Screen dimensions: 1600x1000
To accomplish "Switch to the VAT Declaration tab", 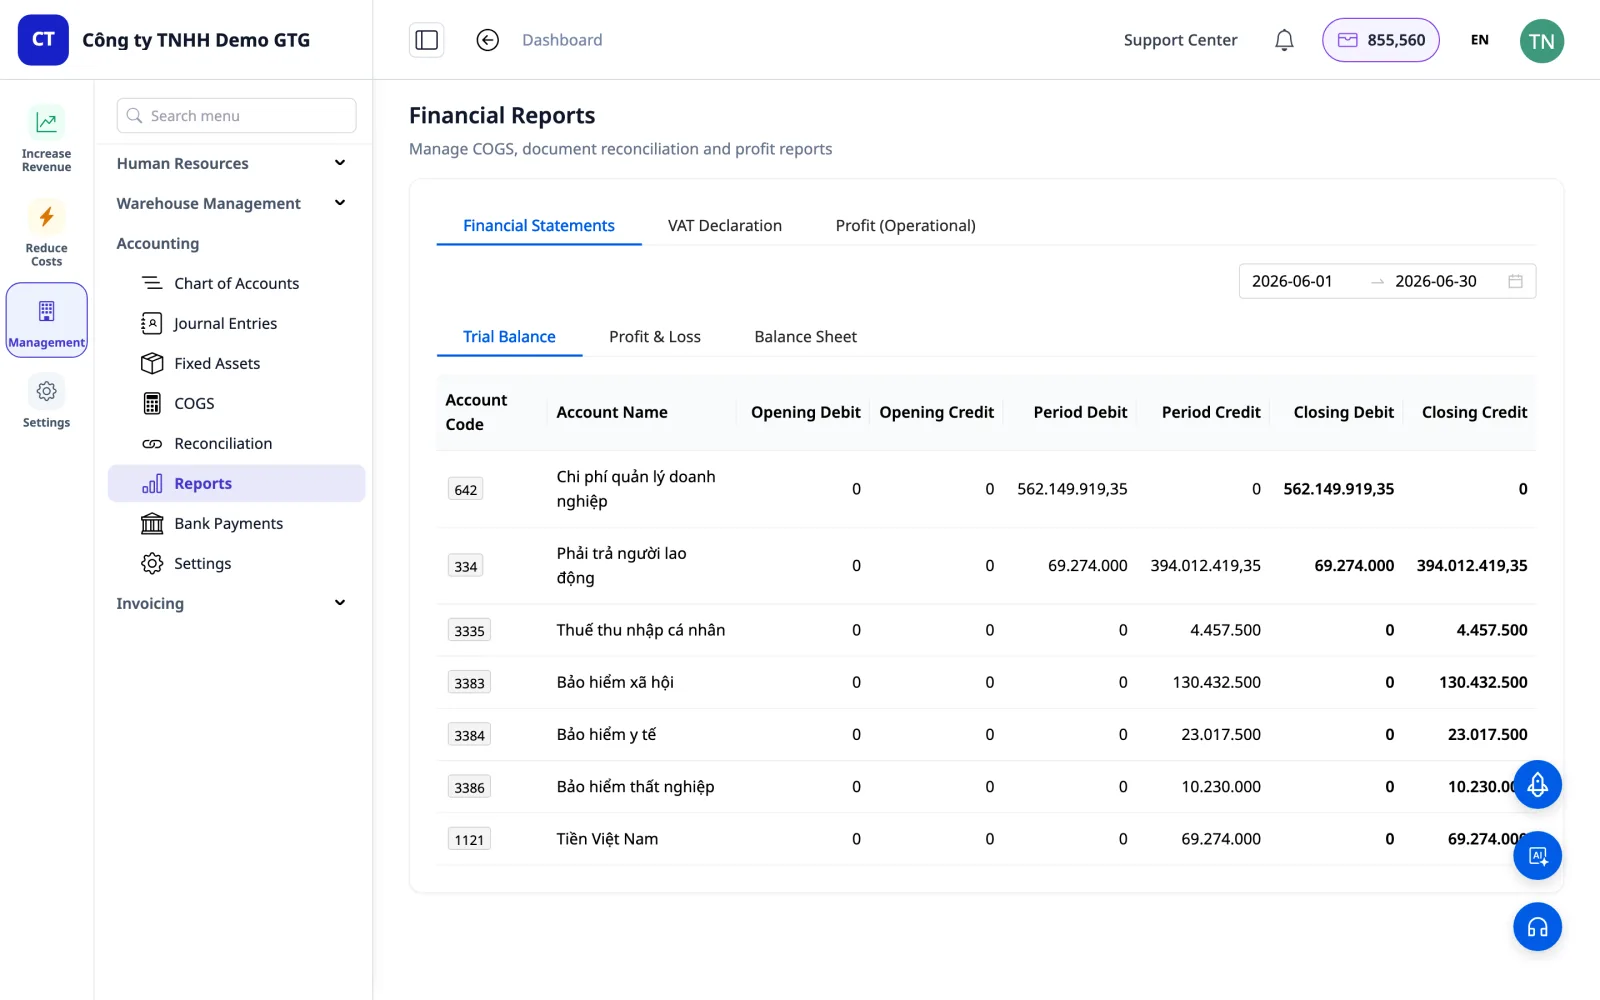I will point(725,225).
